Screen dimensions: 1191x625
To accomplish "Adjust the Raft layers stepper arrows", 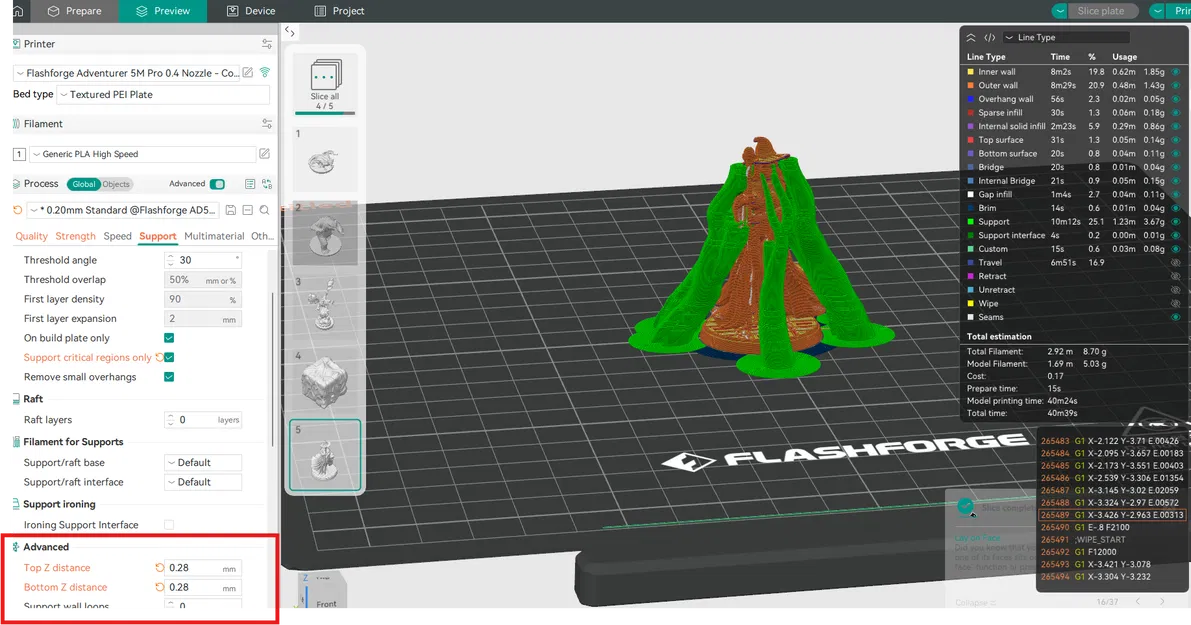I will [x=170, y=420].
